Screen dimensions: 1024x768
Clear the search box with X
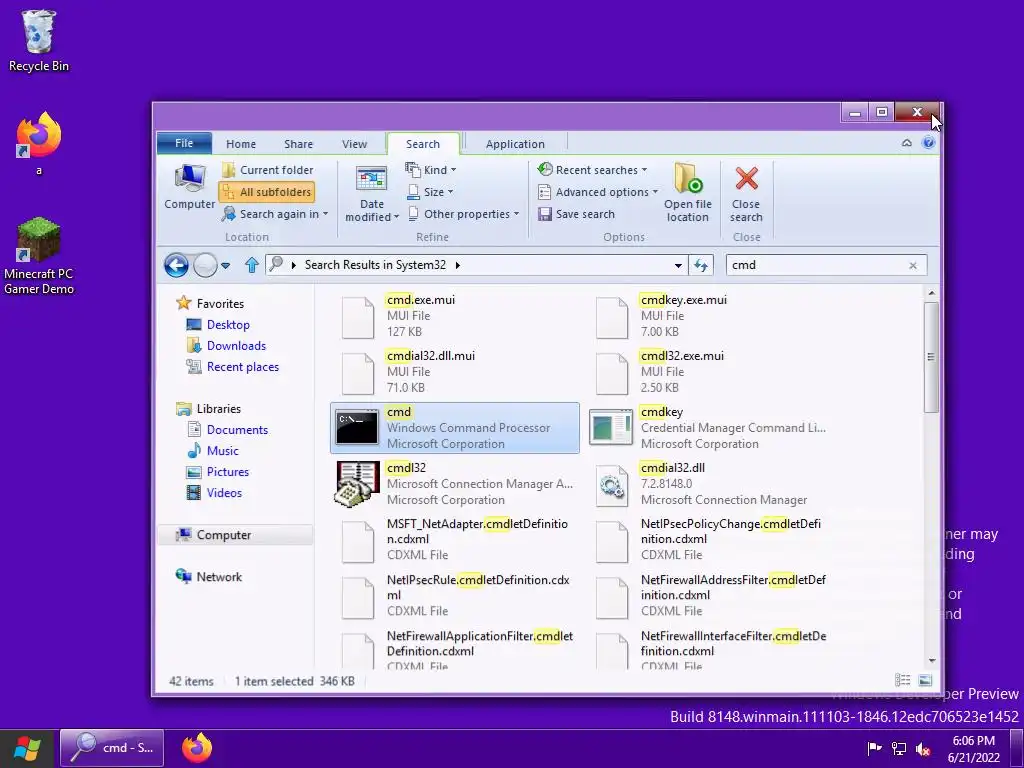click(x=913, y=265)
